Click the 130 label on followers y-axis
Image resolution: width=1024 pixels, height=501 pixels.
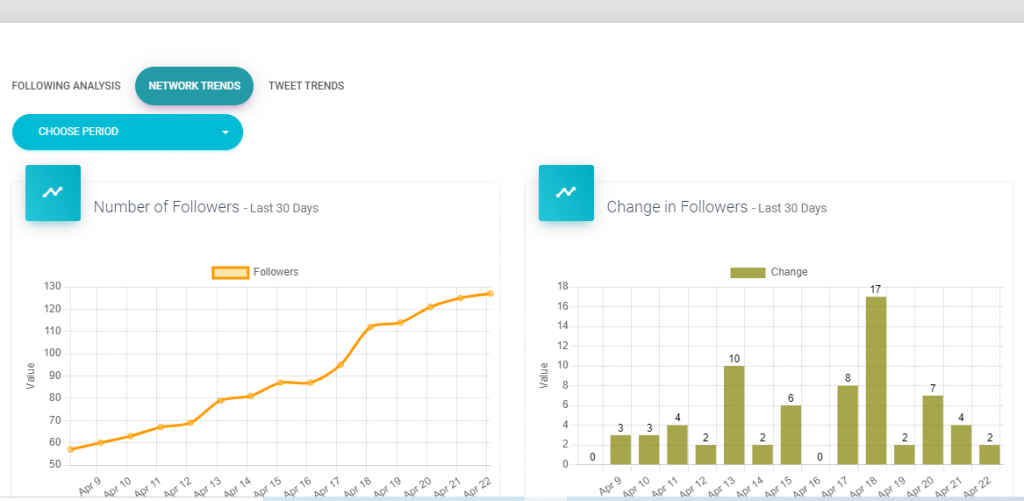53,287
